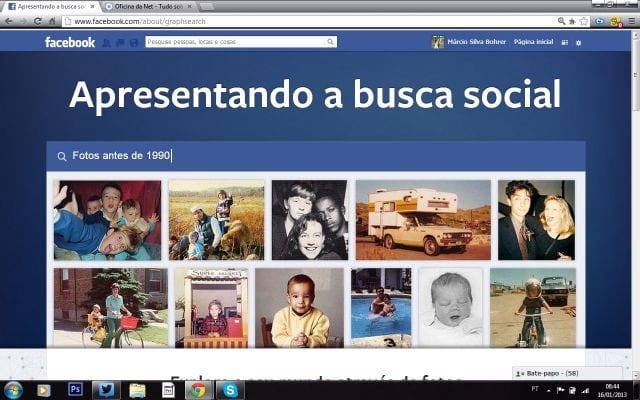Open Márcio Silva Bohrer profile link

point(476,42)
